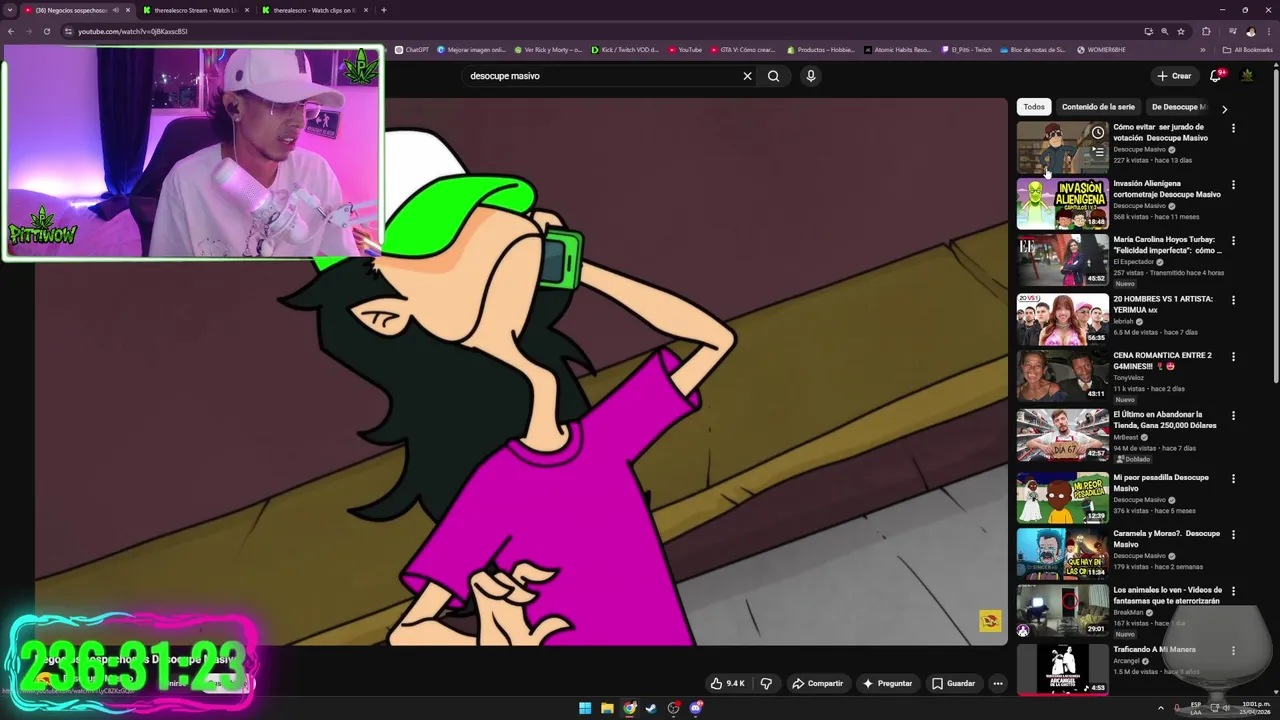Like the video with thumbs-up button
The width and height of the screenshot is (1280, 720).
pos(728,684)
